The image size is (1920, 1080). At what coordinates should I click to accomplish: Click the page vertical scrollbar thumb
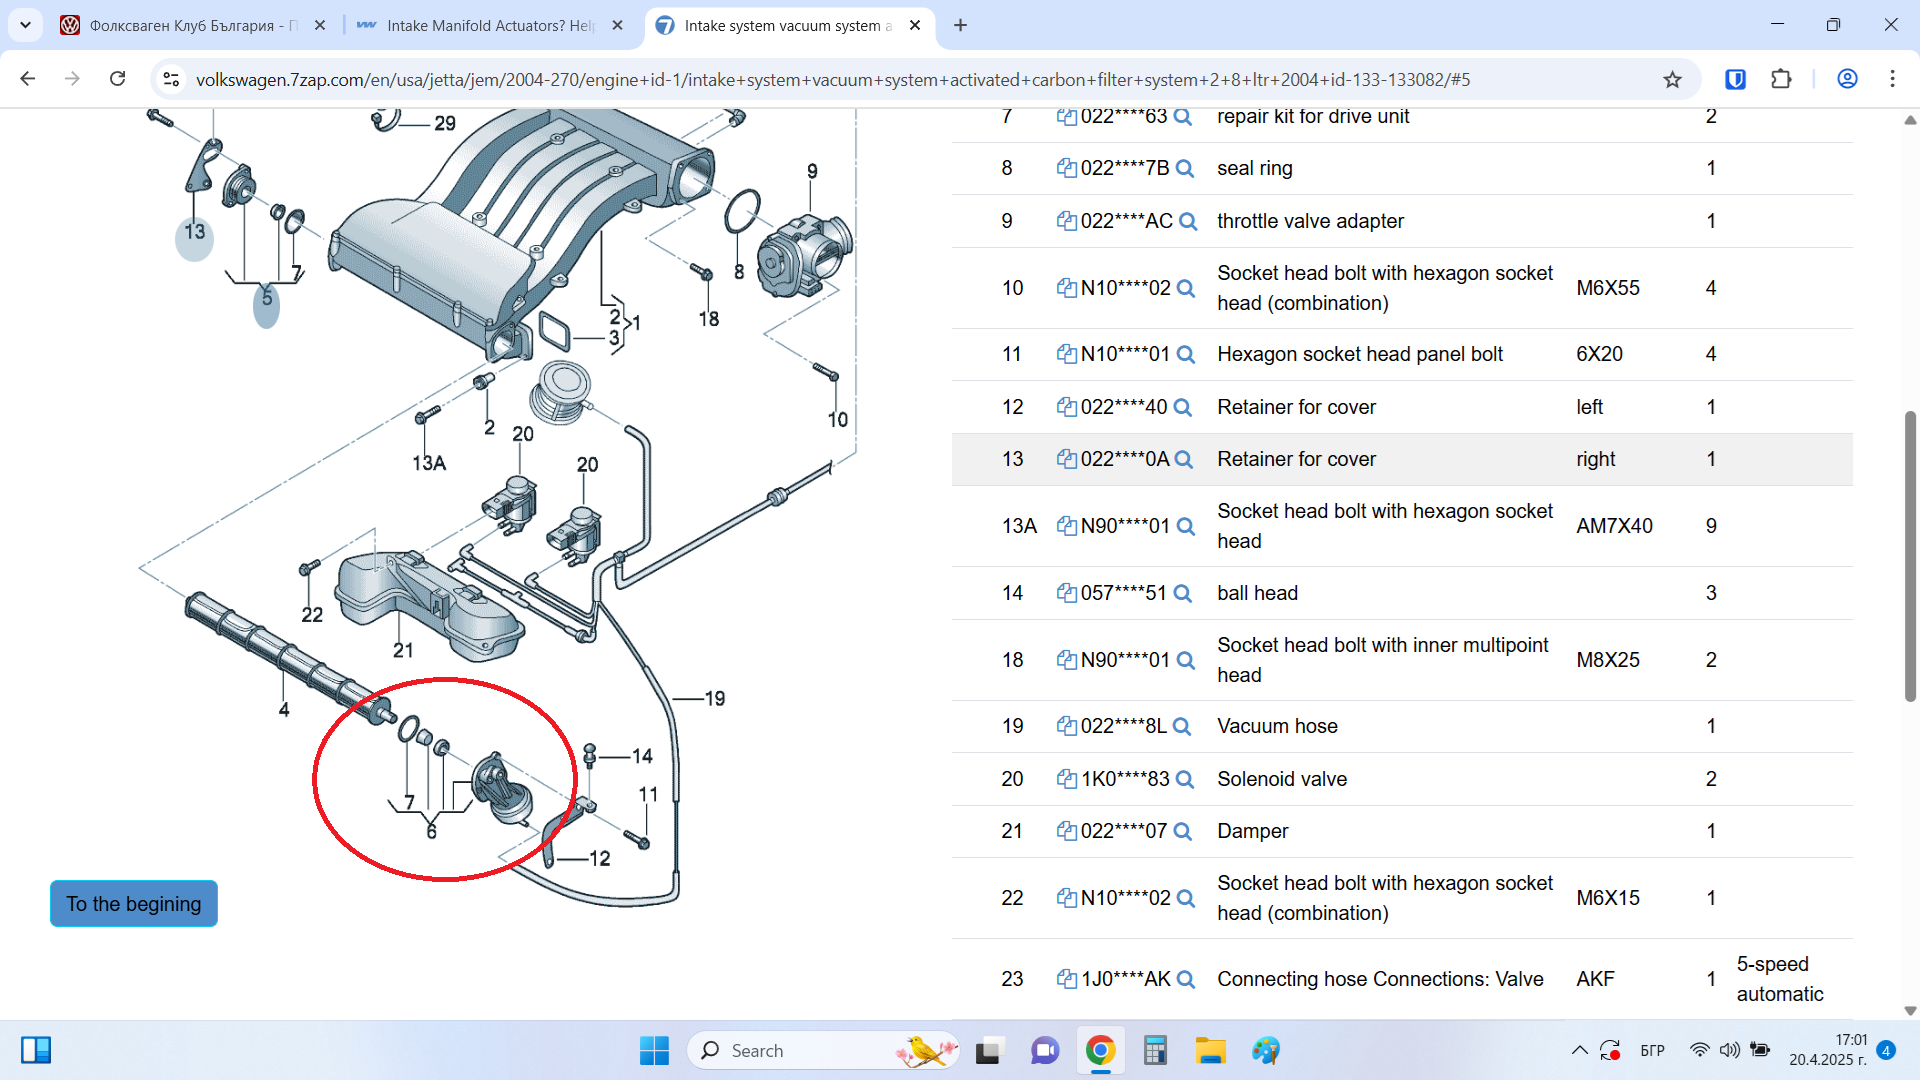1910,555
